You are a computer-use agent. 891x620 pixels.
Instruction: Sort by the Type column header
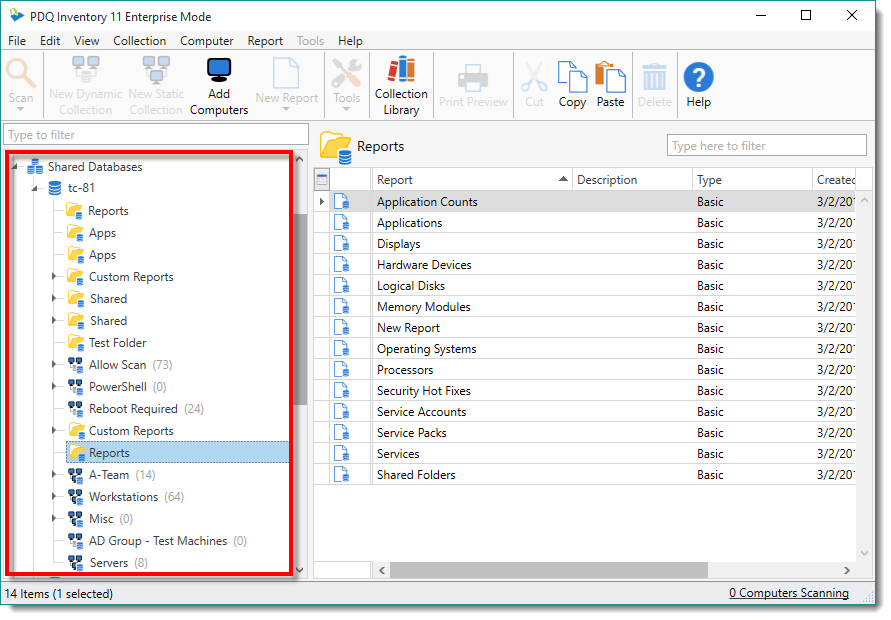click(x=752, y=180)
